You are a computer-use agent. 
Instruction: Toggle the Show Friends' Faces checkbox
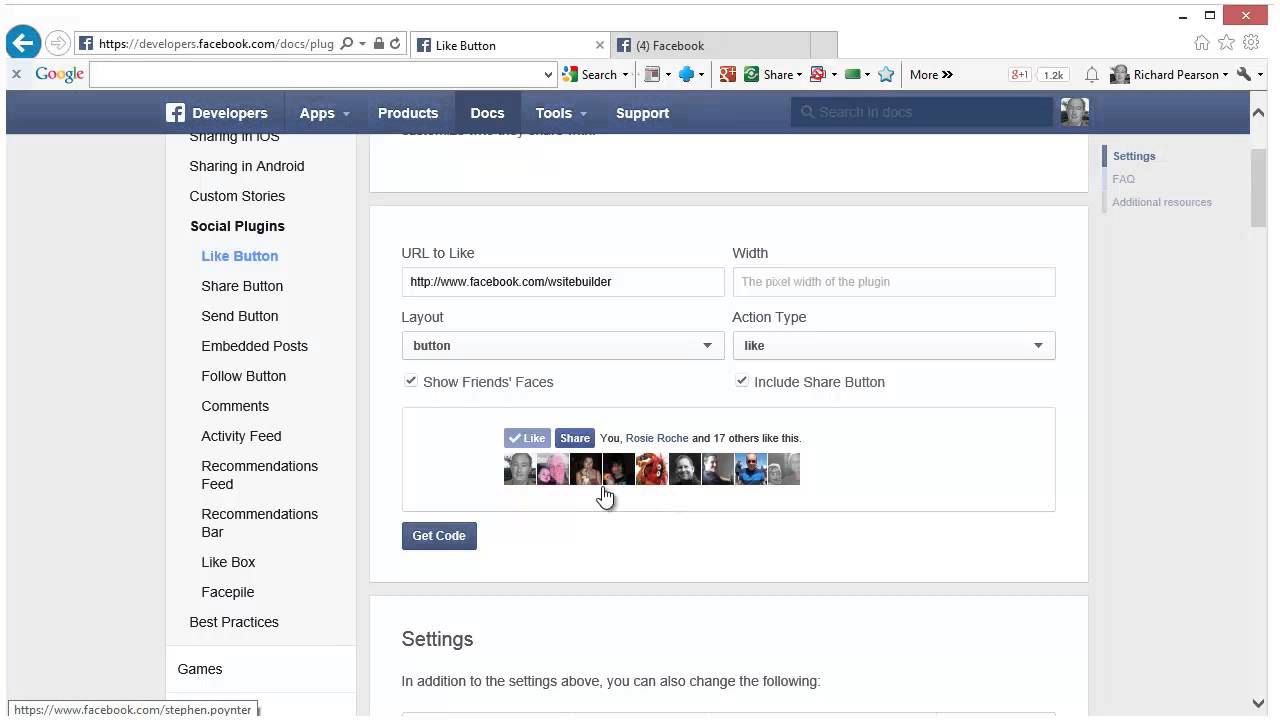click(410, 381)
